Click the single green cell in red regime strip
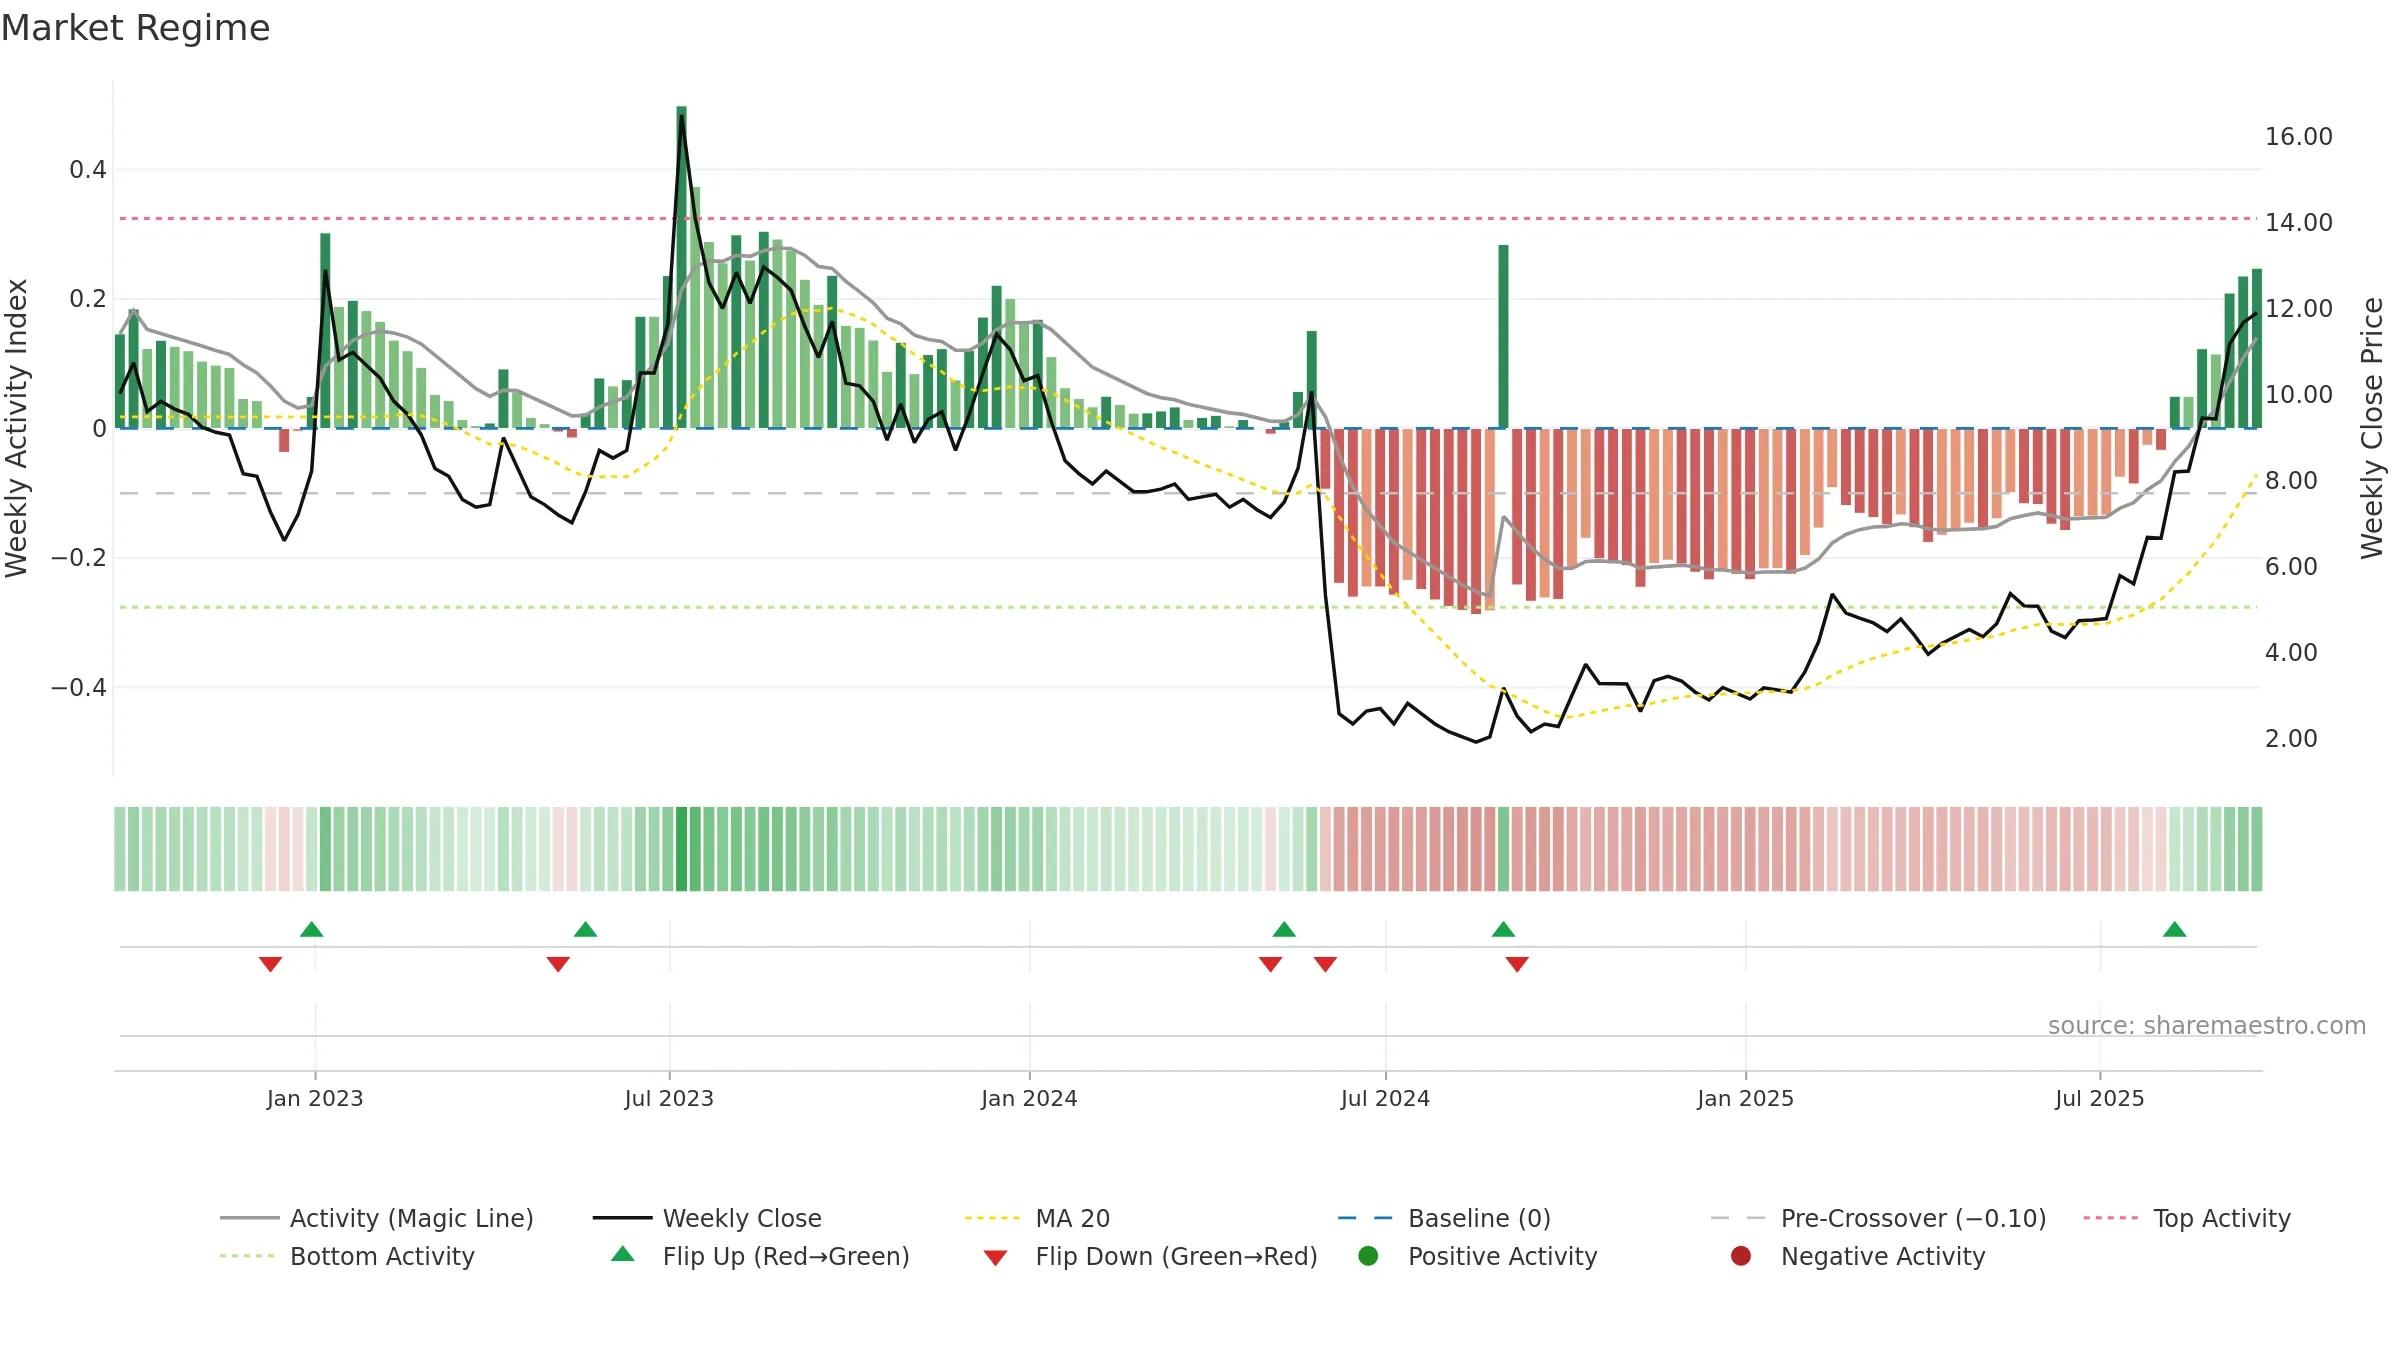Viewport: 2400px width, 1350px height. coord(1503,849)
